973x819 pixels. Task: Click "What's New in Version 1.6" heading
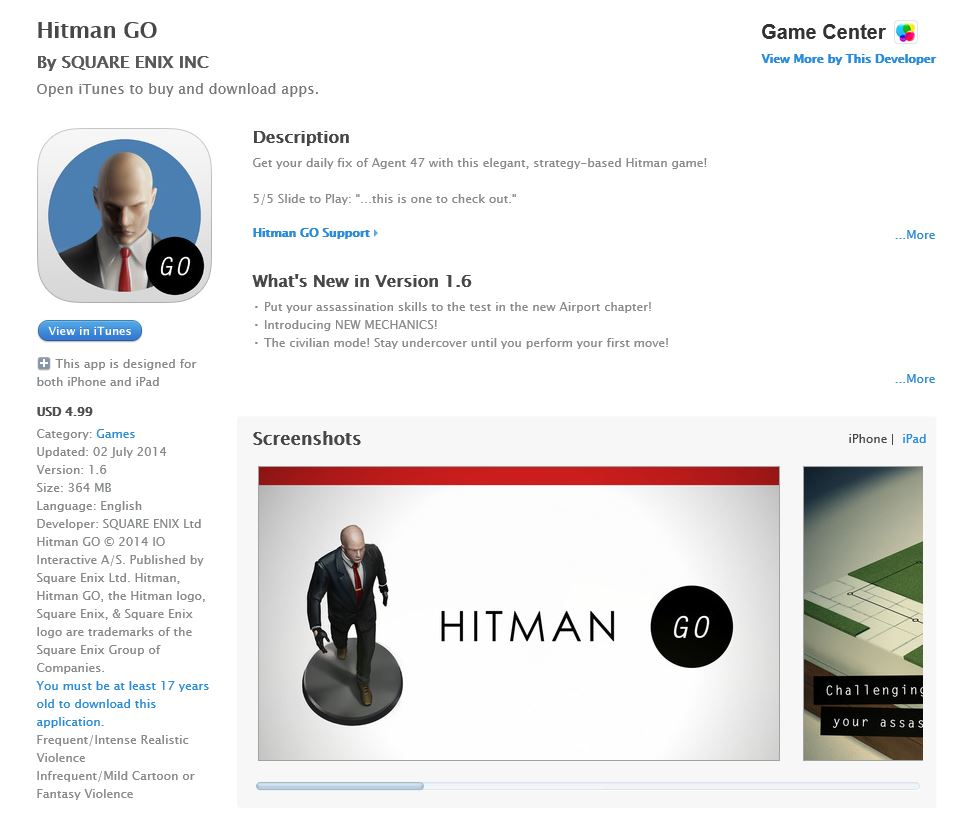(x=362, y=281)
